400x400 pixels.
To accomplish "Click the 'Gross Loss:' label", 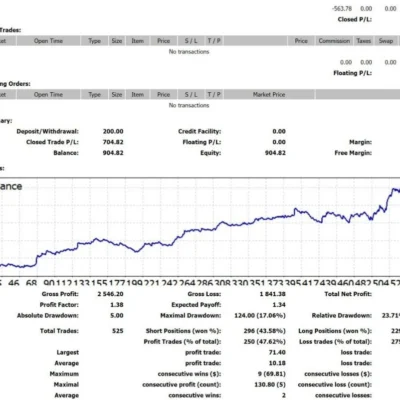I will pyautogui.click(x=204, y=294).
